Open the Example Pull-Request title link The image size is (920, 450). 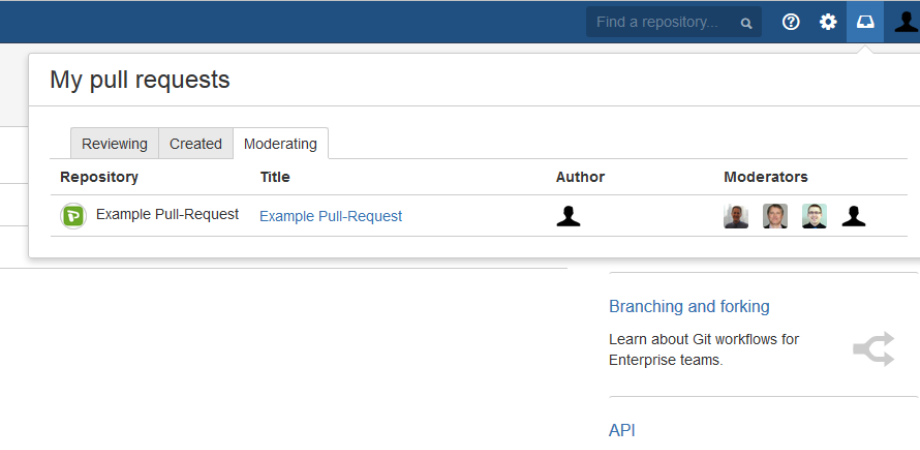pos(330,216)
